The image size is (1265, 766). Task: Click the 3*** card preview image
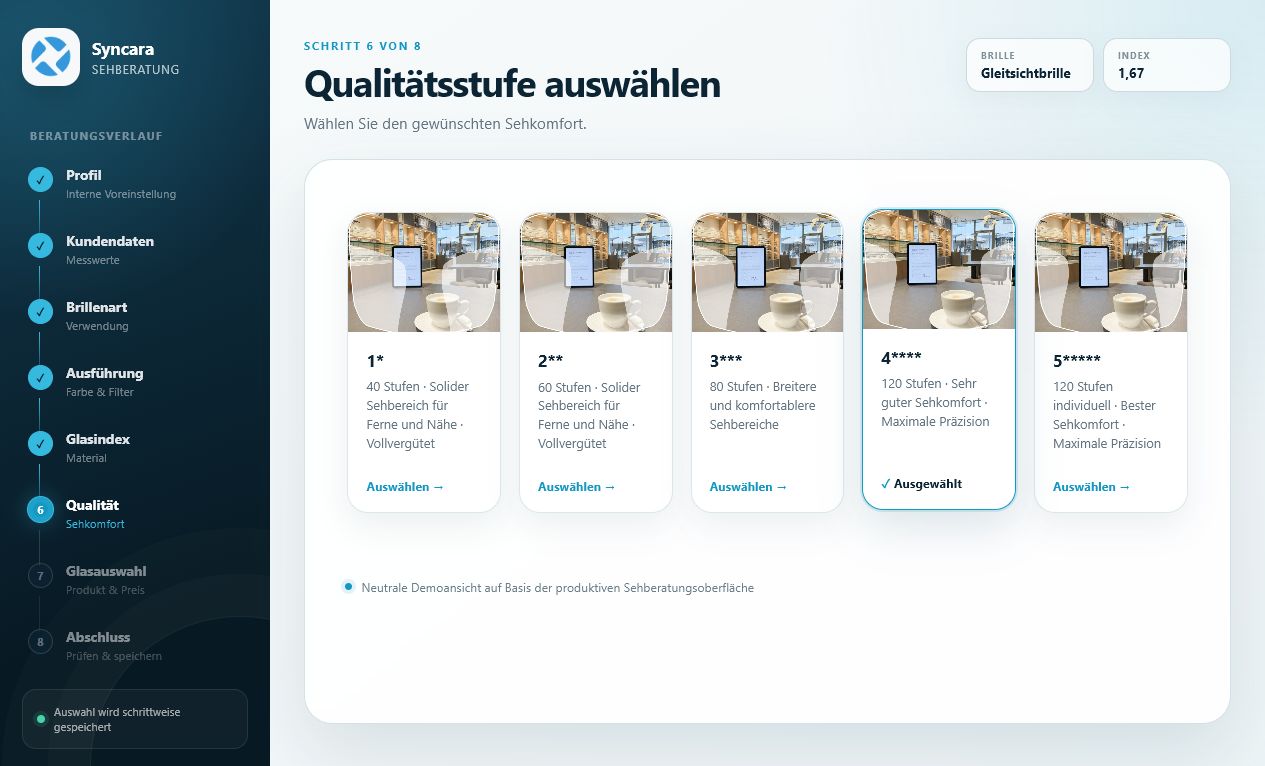[768, 272]
